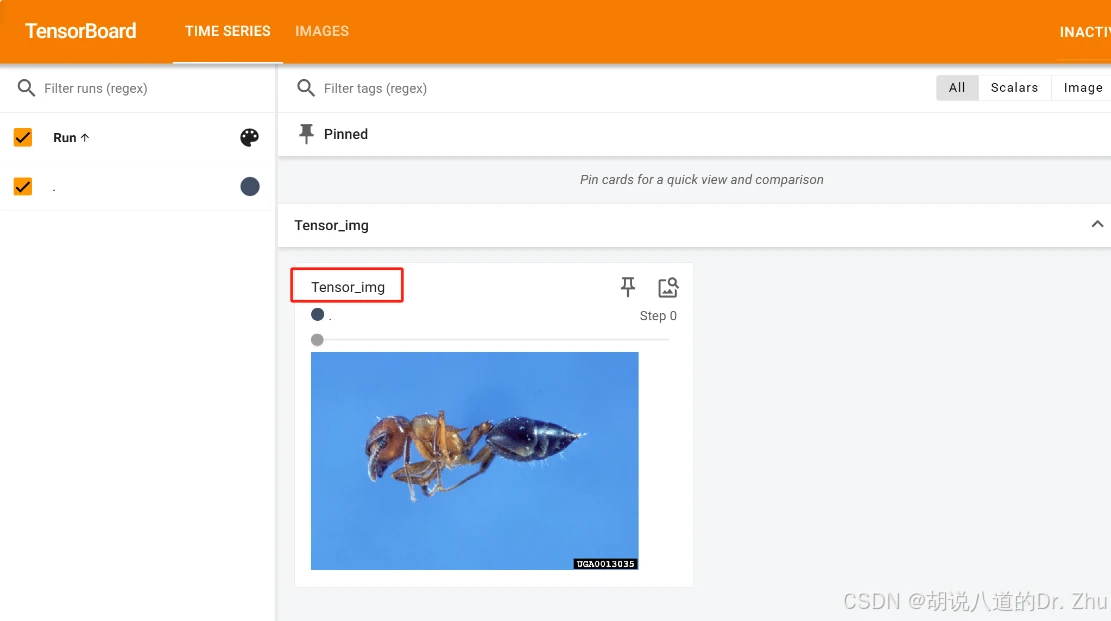The image size is (1111, 621).
Task: Click the ant image preview
Action: pyautogui.click(x=475, y=461)
